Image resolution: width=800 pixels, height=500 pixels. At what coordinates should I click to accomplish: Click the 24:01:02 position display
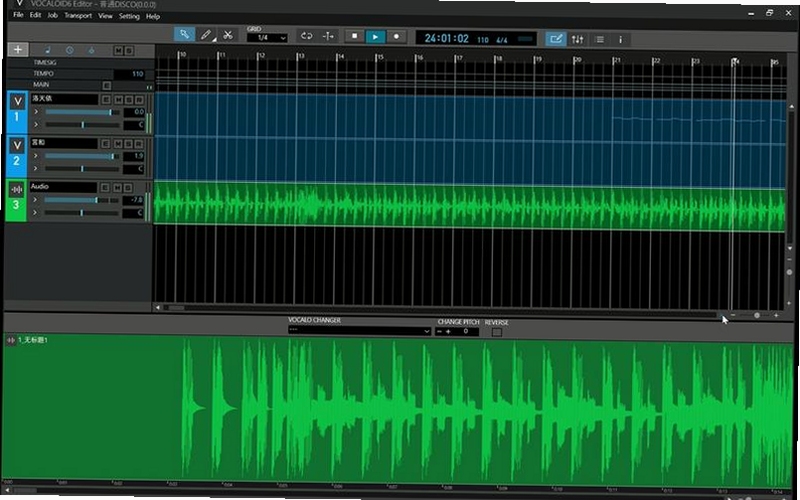tap(446, 38)
